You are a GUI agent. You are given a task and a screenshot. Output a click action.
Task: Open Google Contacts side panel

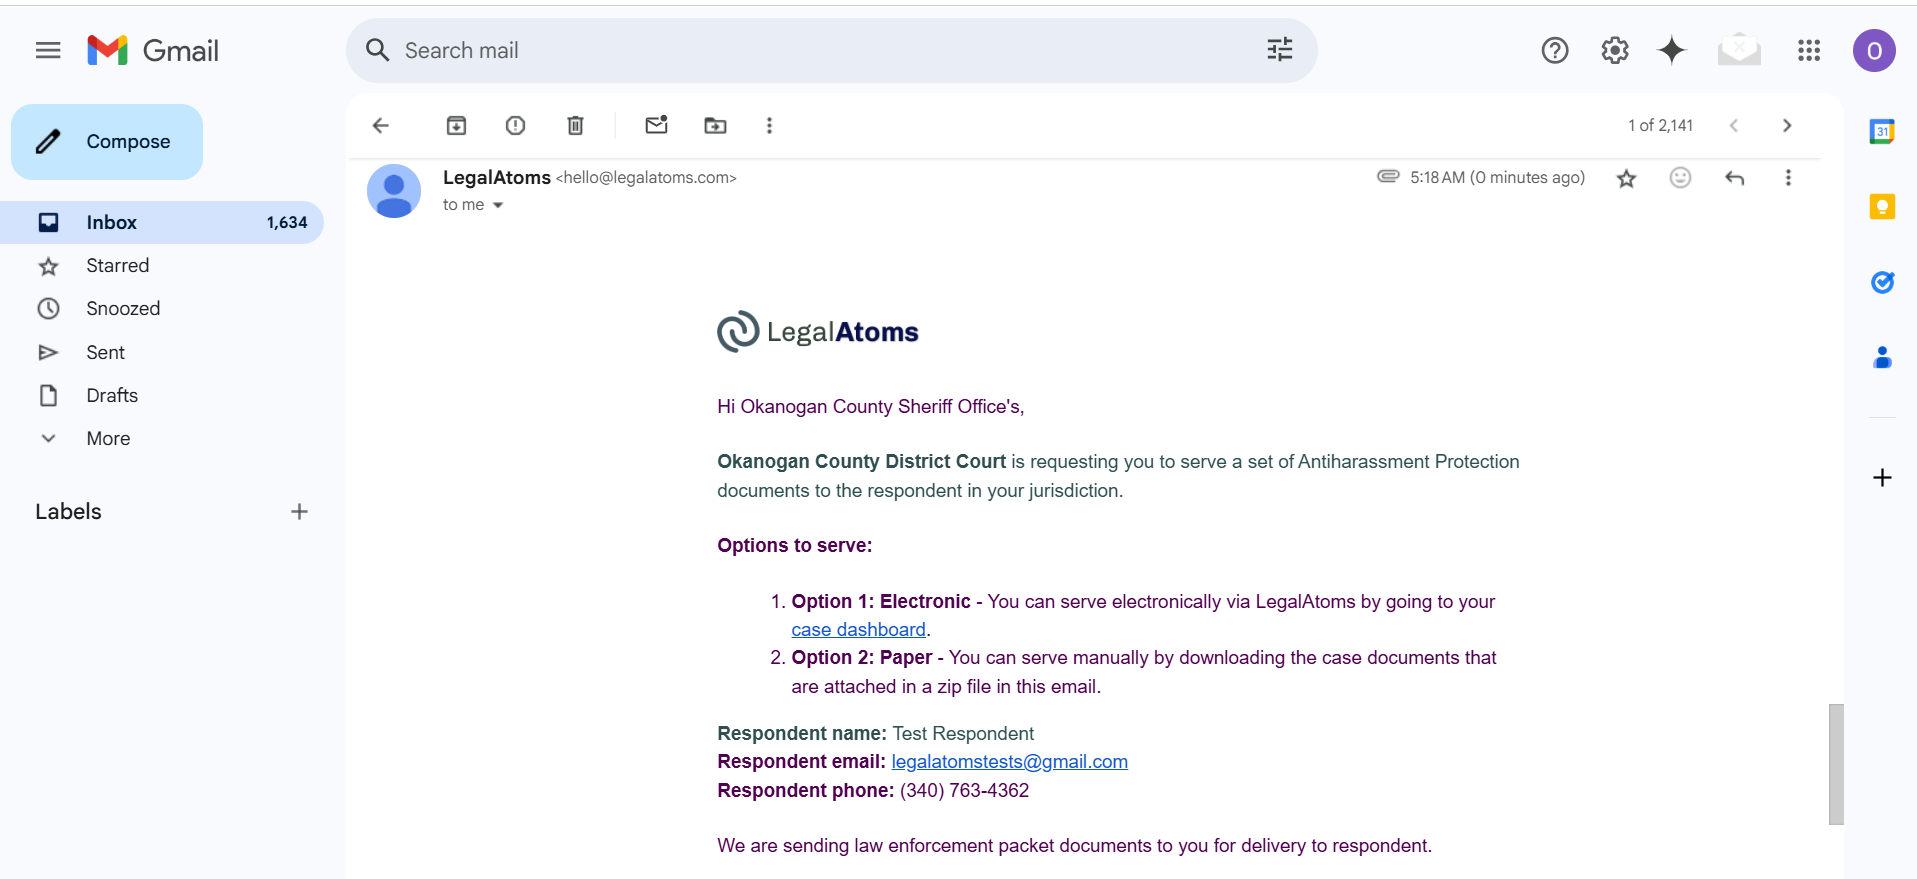coord(1882,357)
